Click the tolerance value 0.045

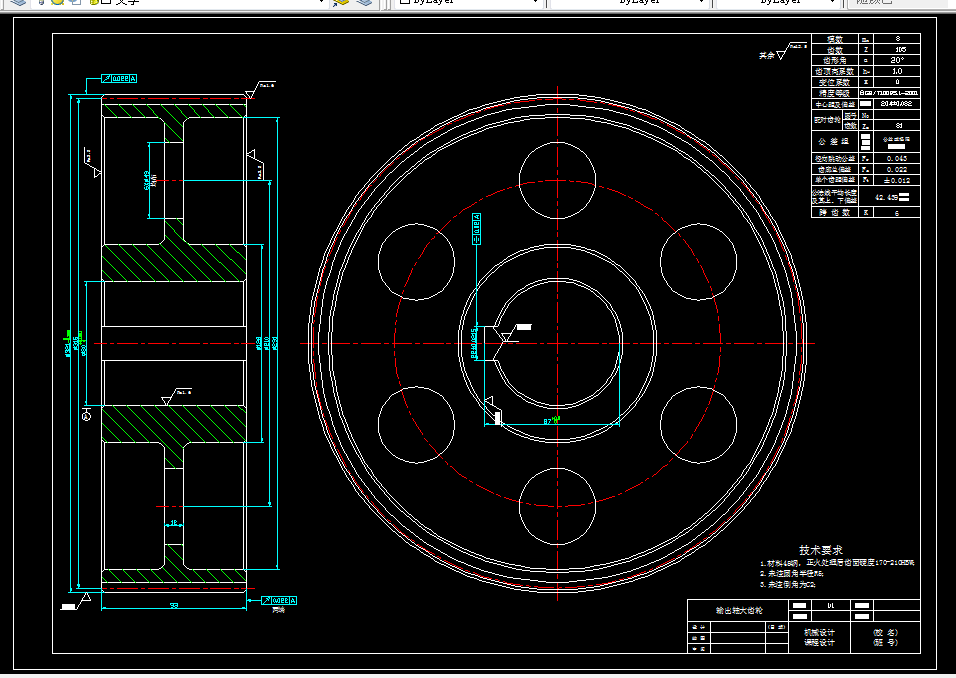tap(896, 159)
